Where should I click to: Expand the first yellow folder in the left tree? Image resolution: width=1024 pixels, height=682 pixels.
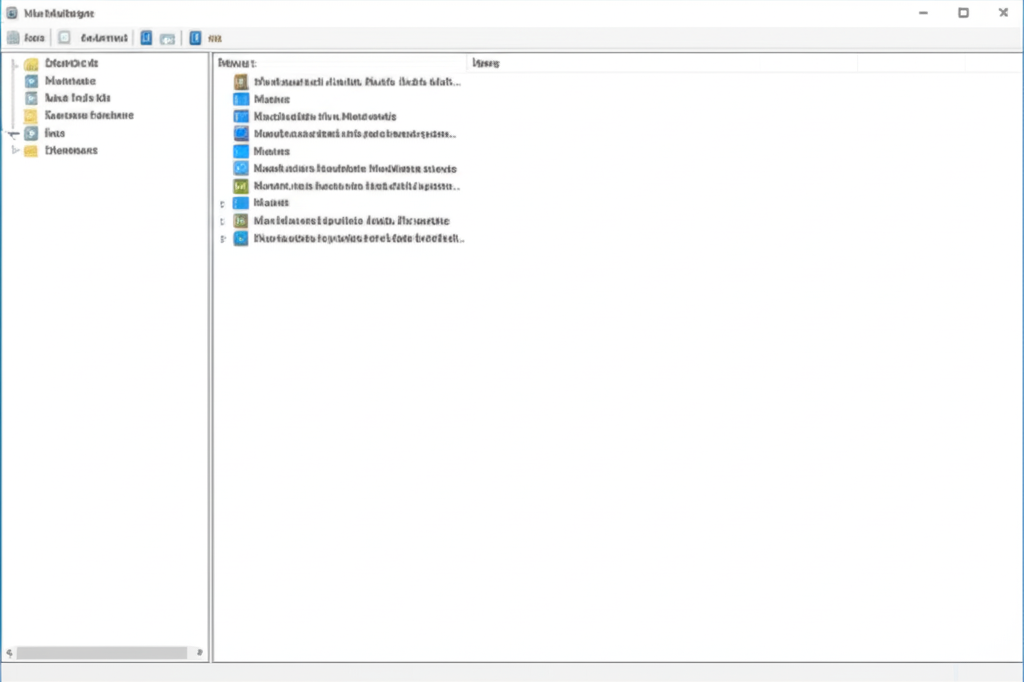click(x=15, y=64)
